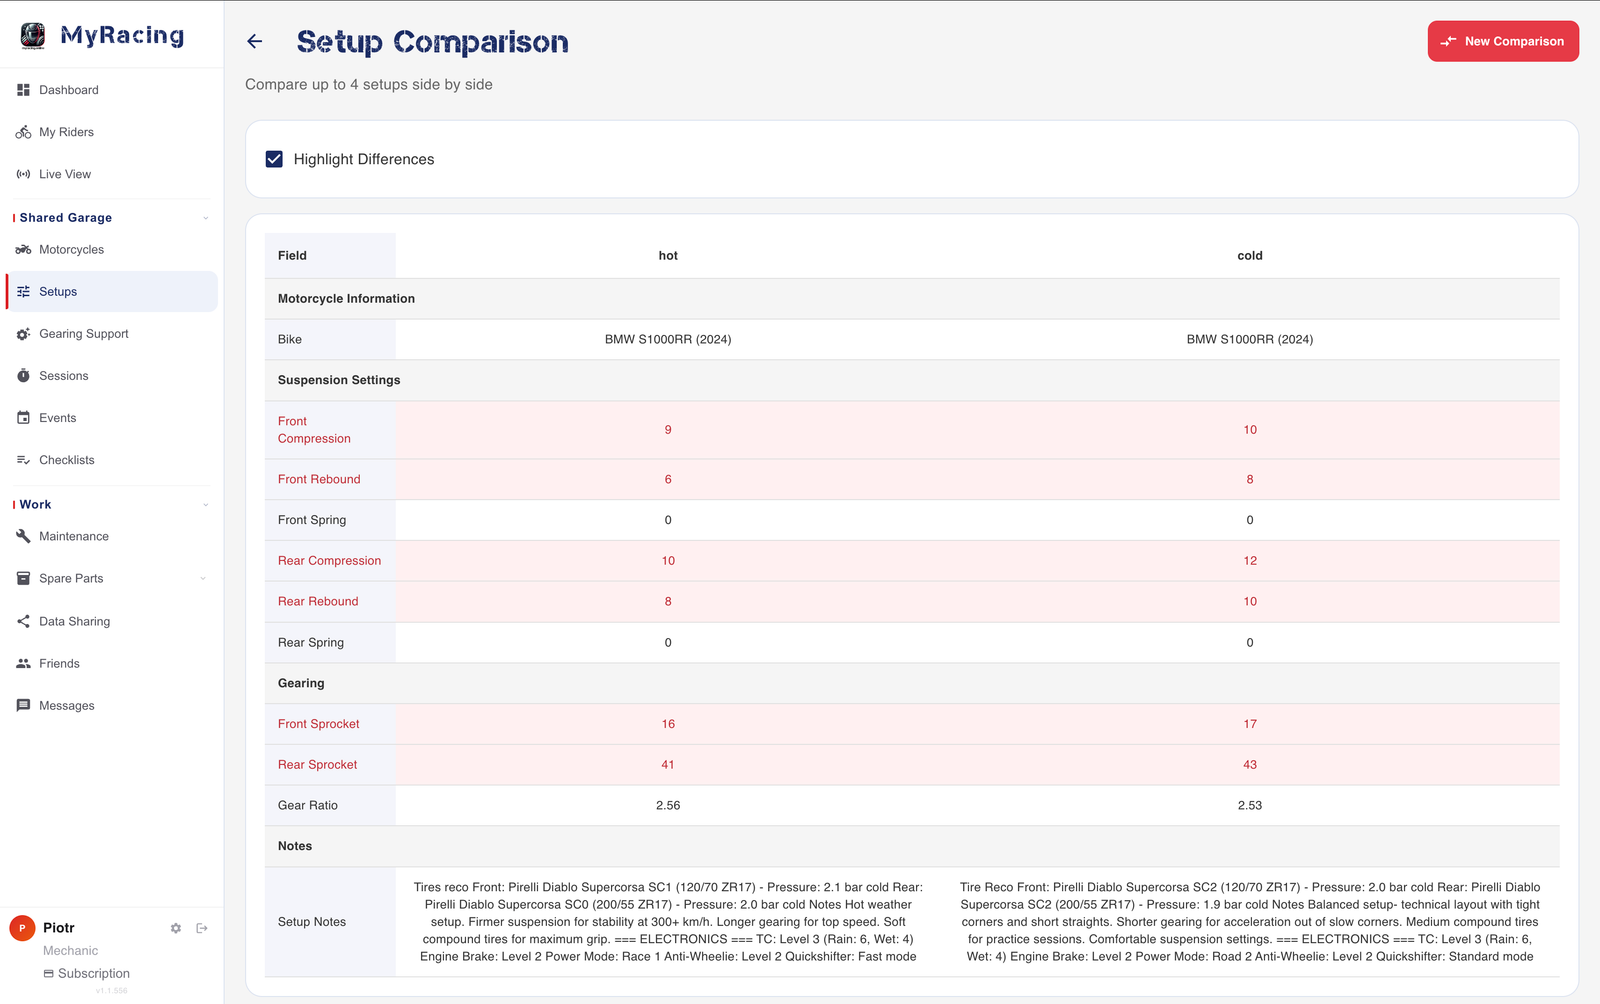Click the Rear Compression value 12
Viewport: 1600px width, 1004px height.
point(1250,561)
